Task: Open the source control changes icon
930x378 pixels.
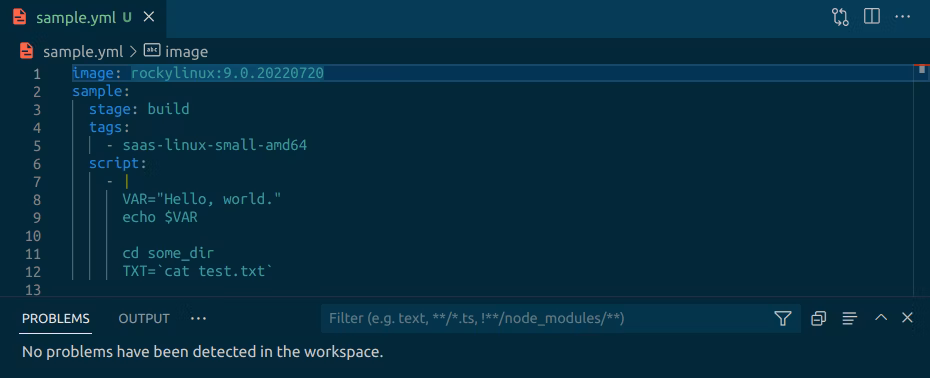Action: (840, 17)
